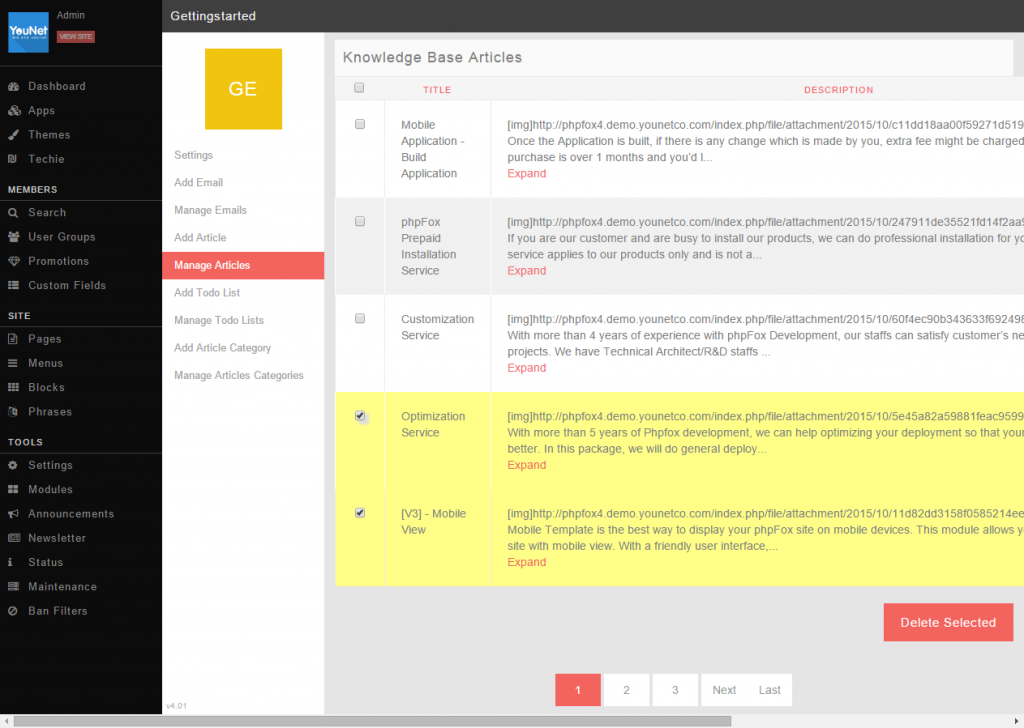Open the app Settings menu item

pos(243,155)
